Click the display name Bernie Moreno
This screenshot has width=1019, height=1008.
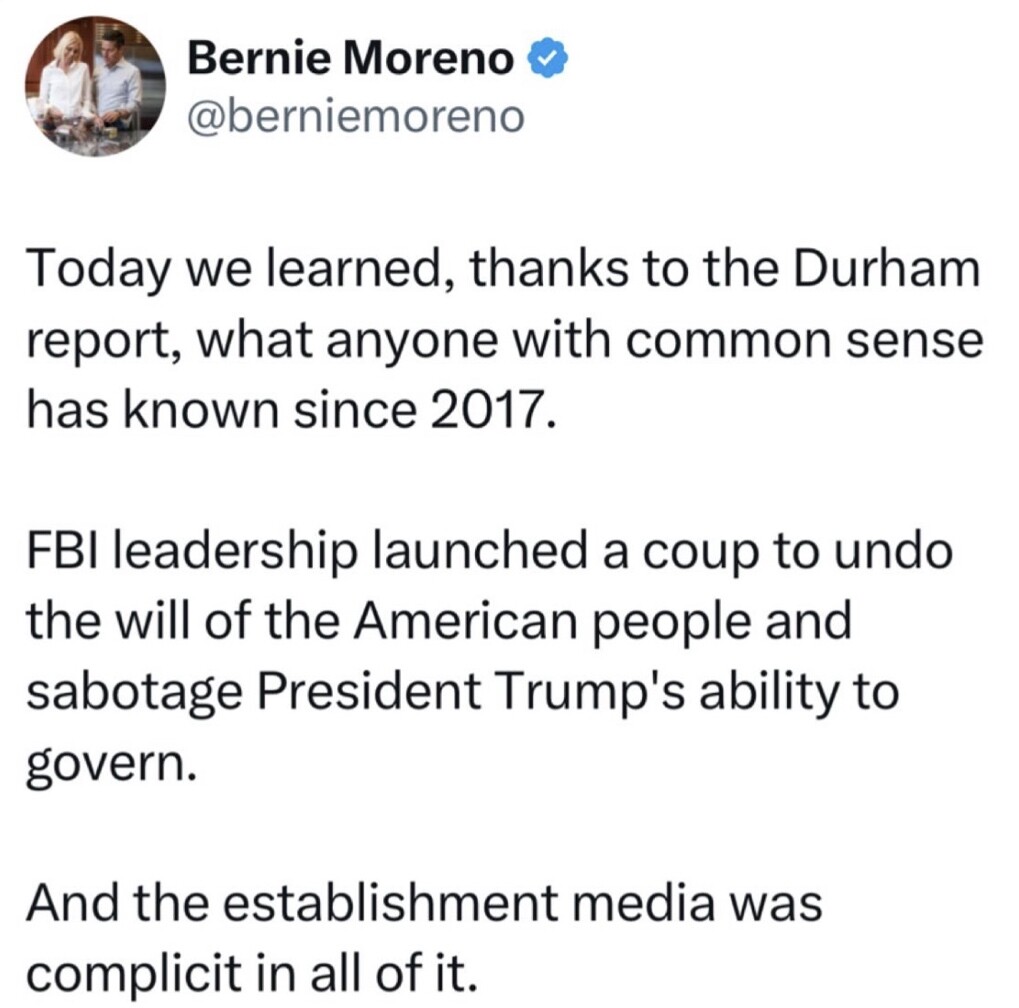point(351,58)
